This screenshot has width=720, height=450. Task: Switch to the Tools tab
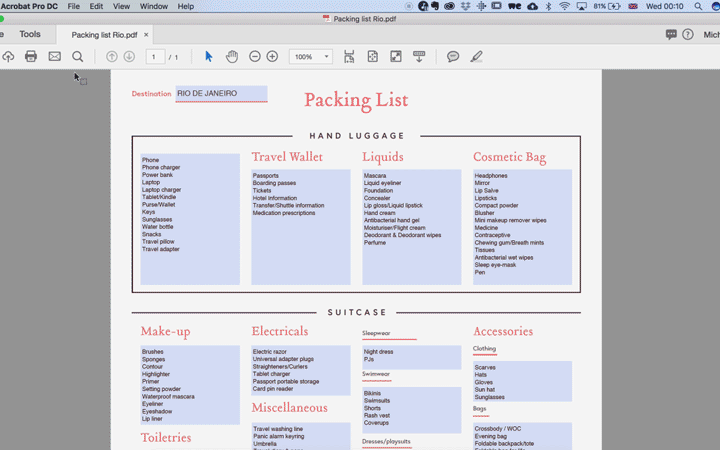pyautogui.click(x=30, y=34)
